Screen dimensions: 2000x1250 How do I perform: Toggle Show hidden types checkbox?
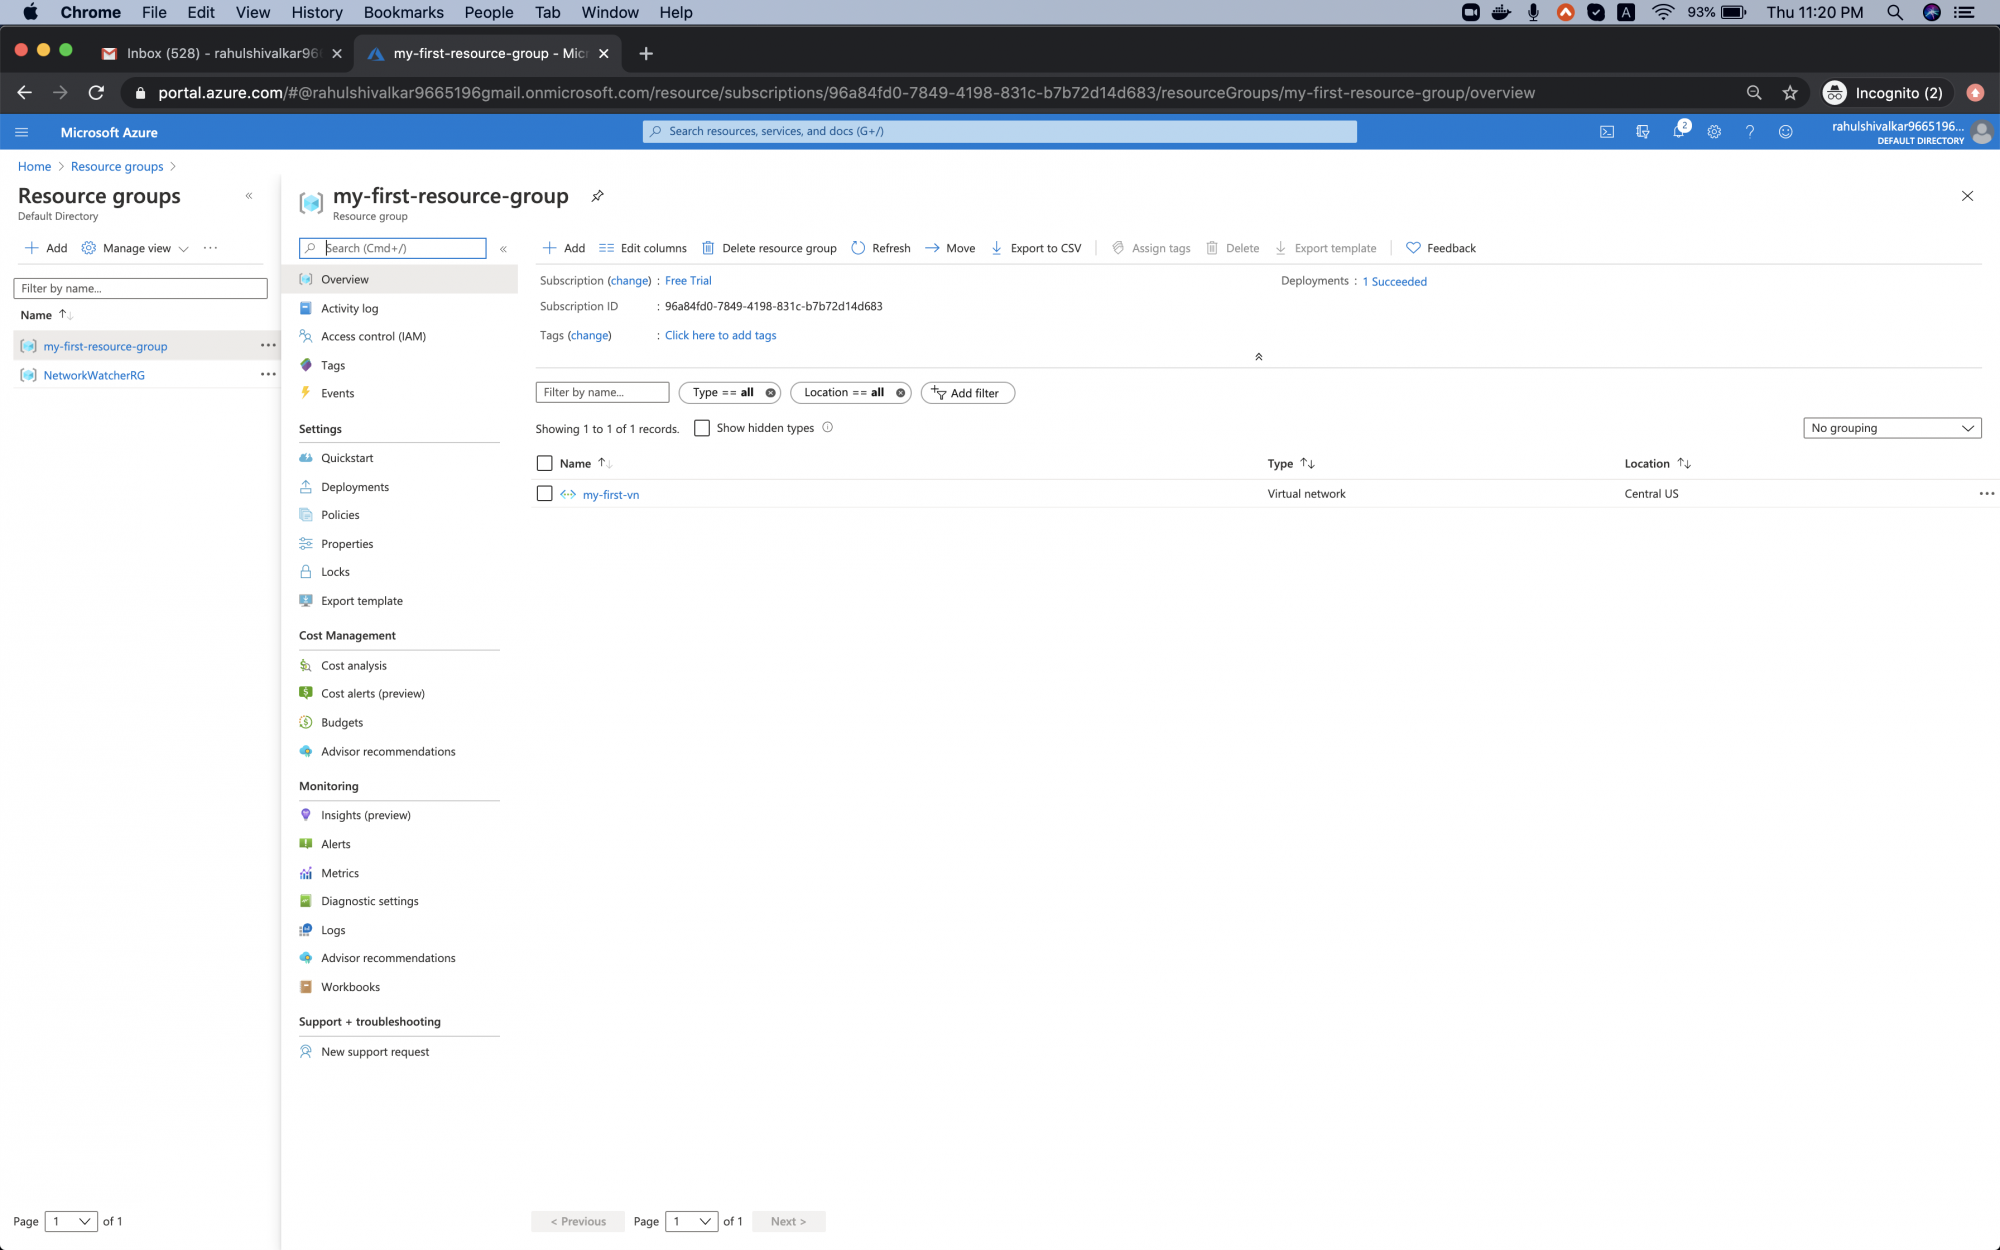701,428
